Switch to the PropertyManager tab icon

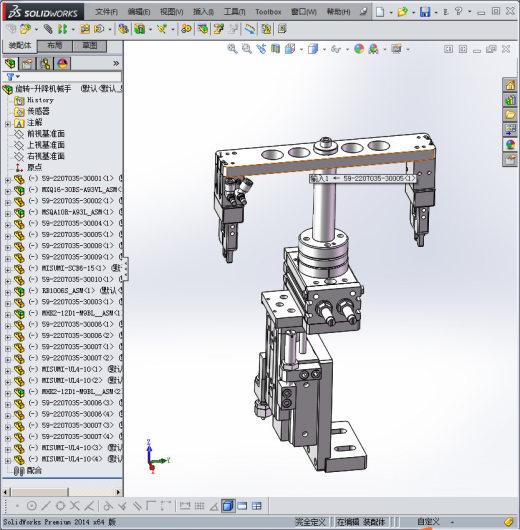(x=27, y=64)
